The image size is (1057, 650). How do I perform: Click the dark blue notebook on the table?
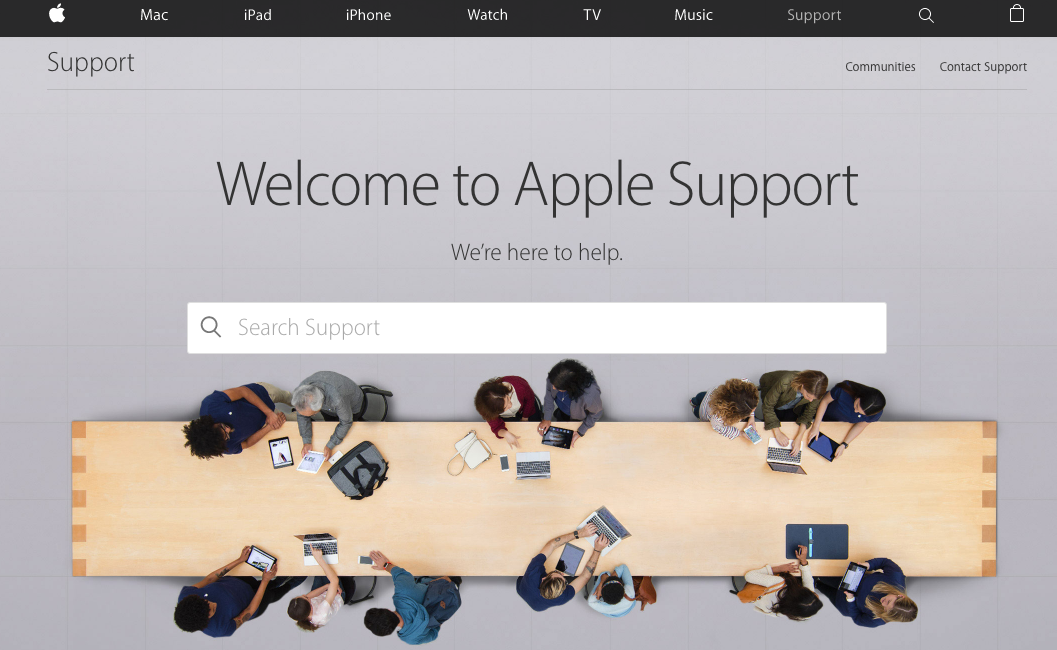coord(817,541)
